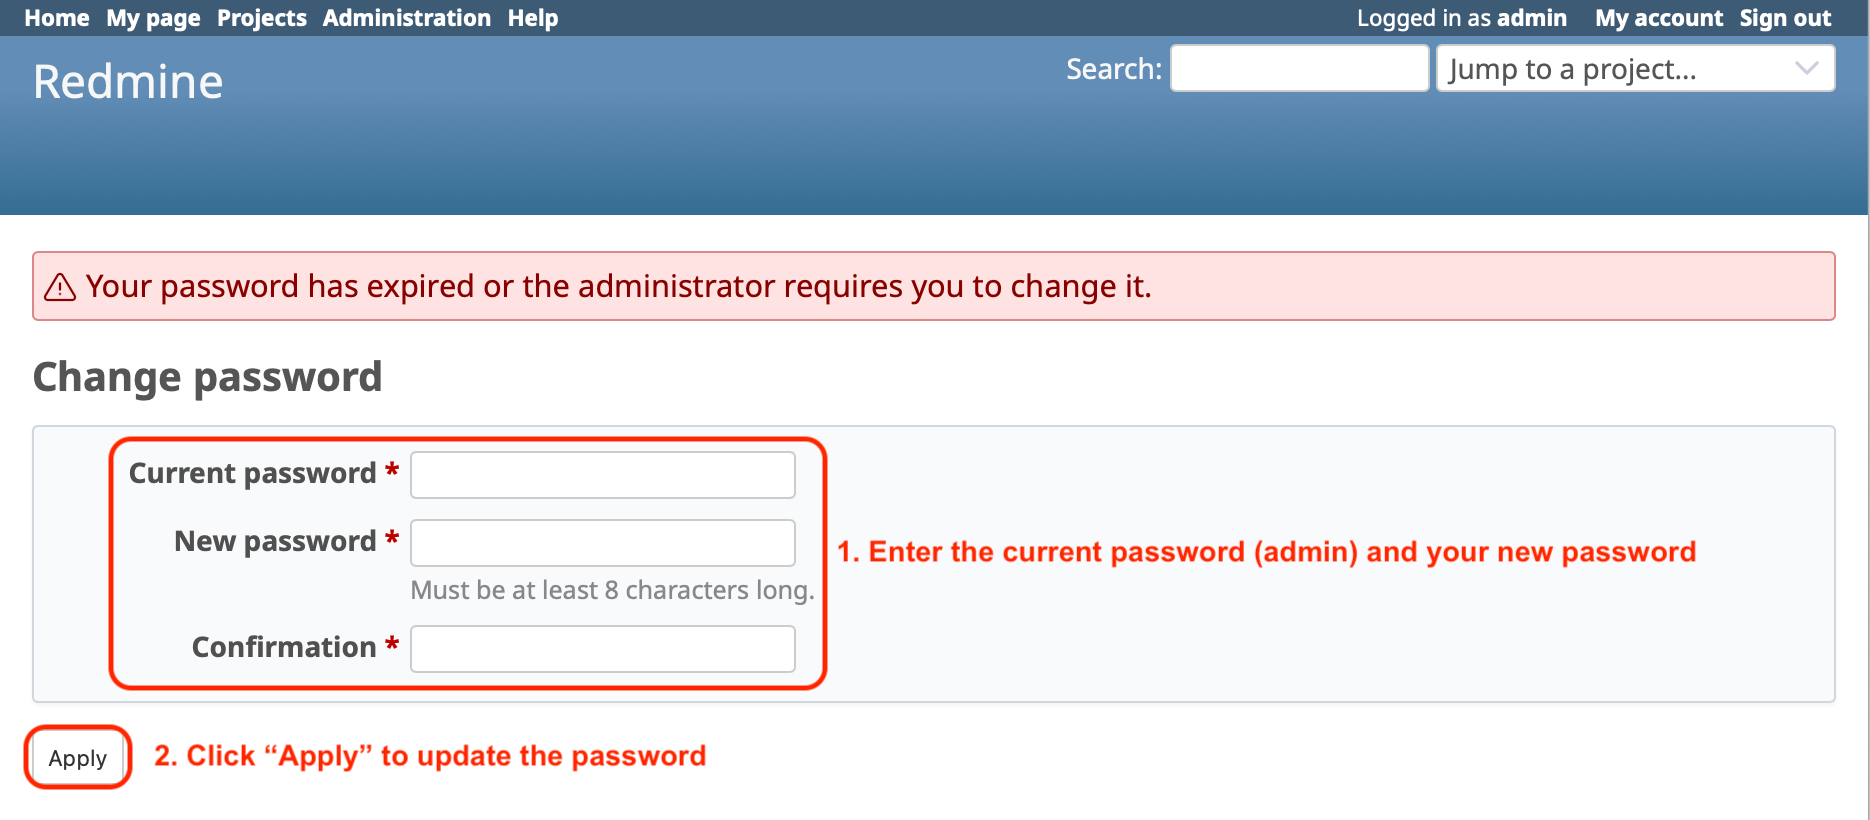Click the warning triangle icon in the alert

pyautogui.click(x=60, y=287)
